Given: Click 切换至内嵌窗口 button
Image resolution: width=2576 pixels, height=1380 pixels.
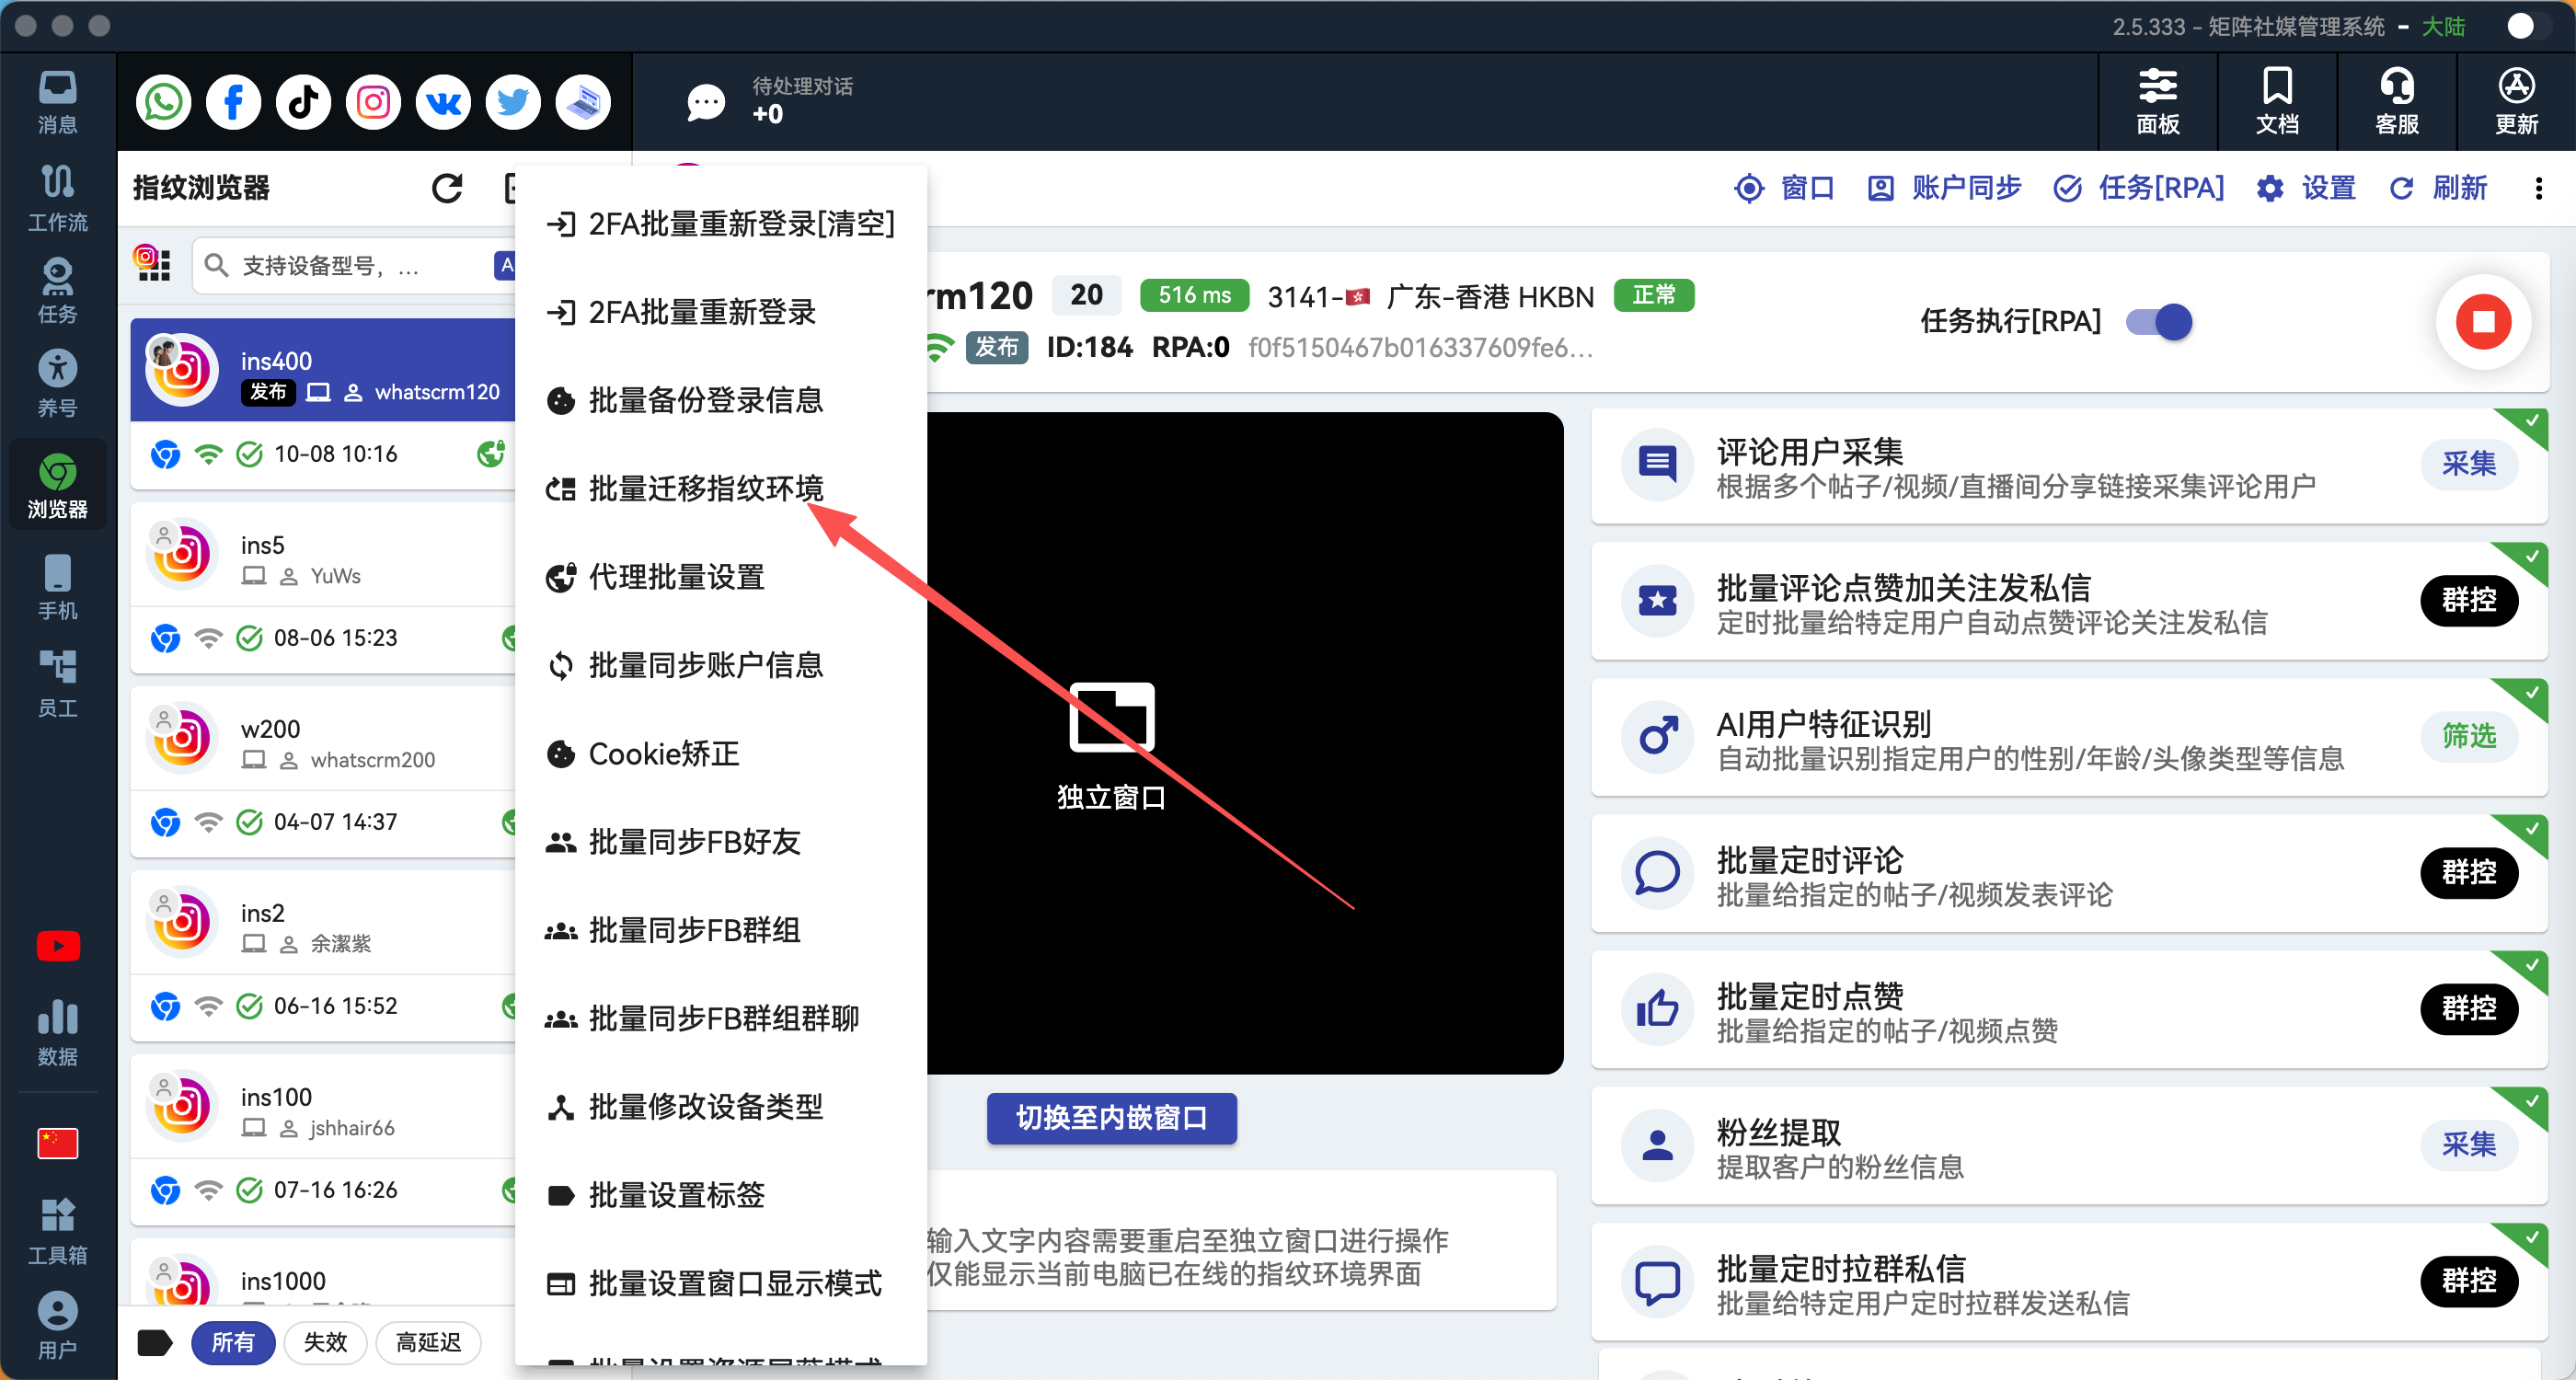Looking at the screenshot, I should [x=1111, y=1118].
